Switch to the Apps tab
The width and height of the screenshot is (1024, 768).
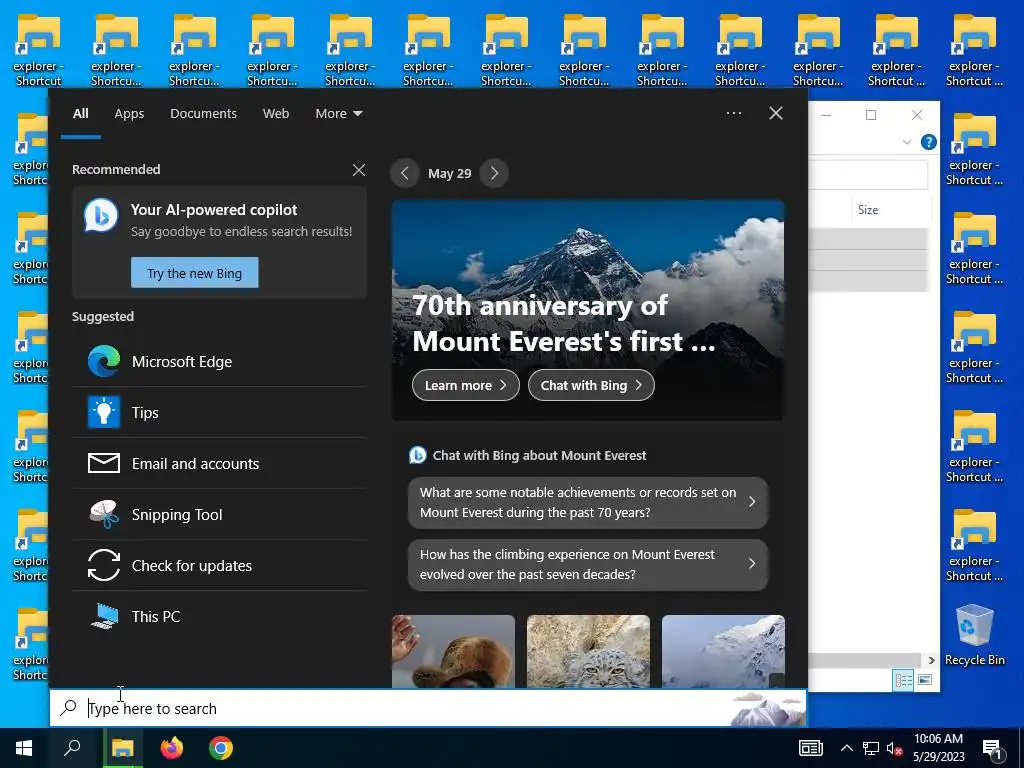129,113
